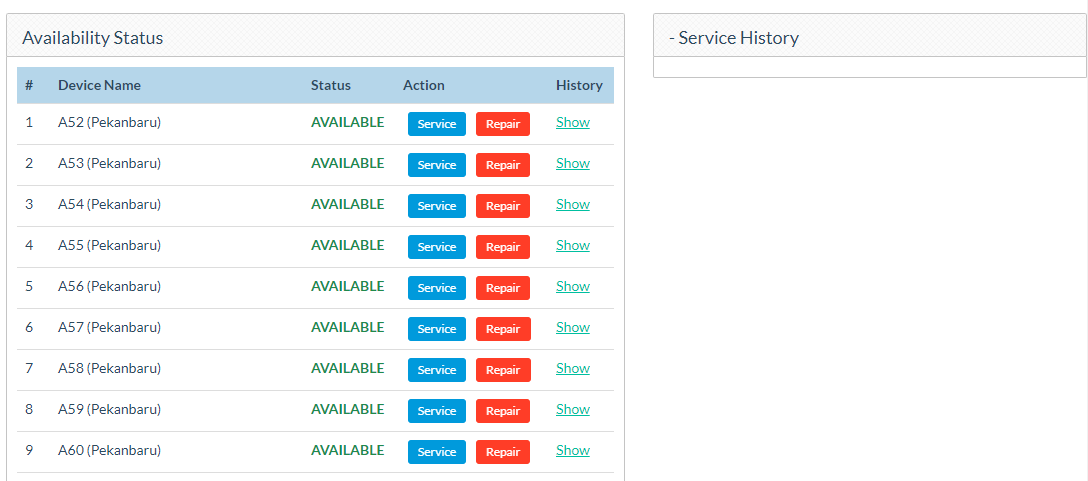Show history for A60 (Pekanbaru)
This screenshot has width=1088, height=481.
click(572, 450)
